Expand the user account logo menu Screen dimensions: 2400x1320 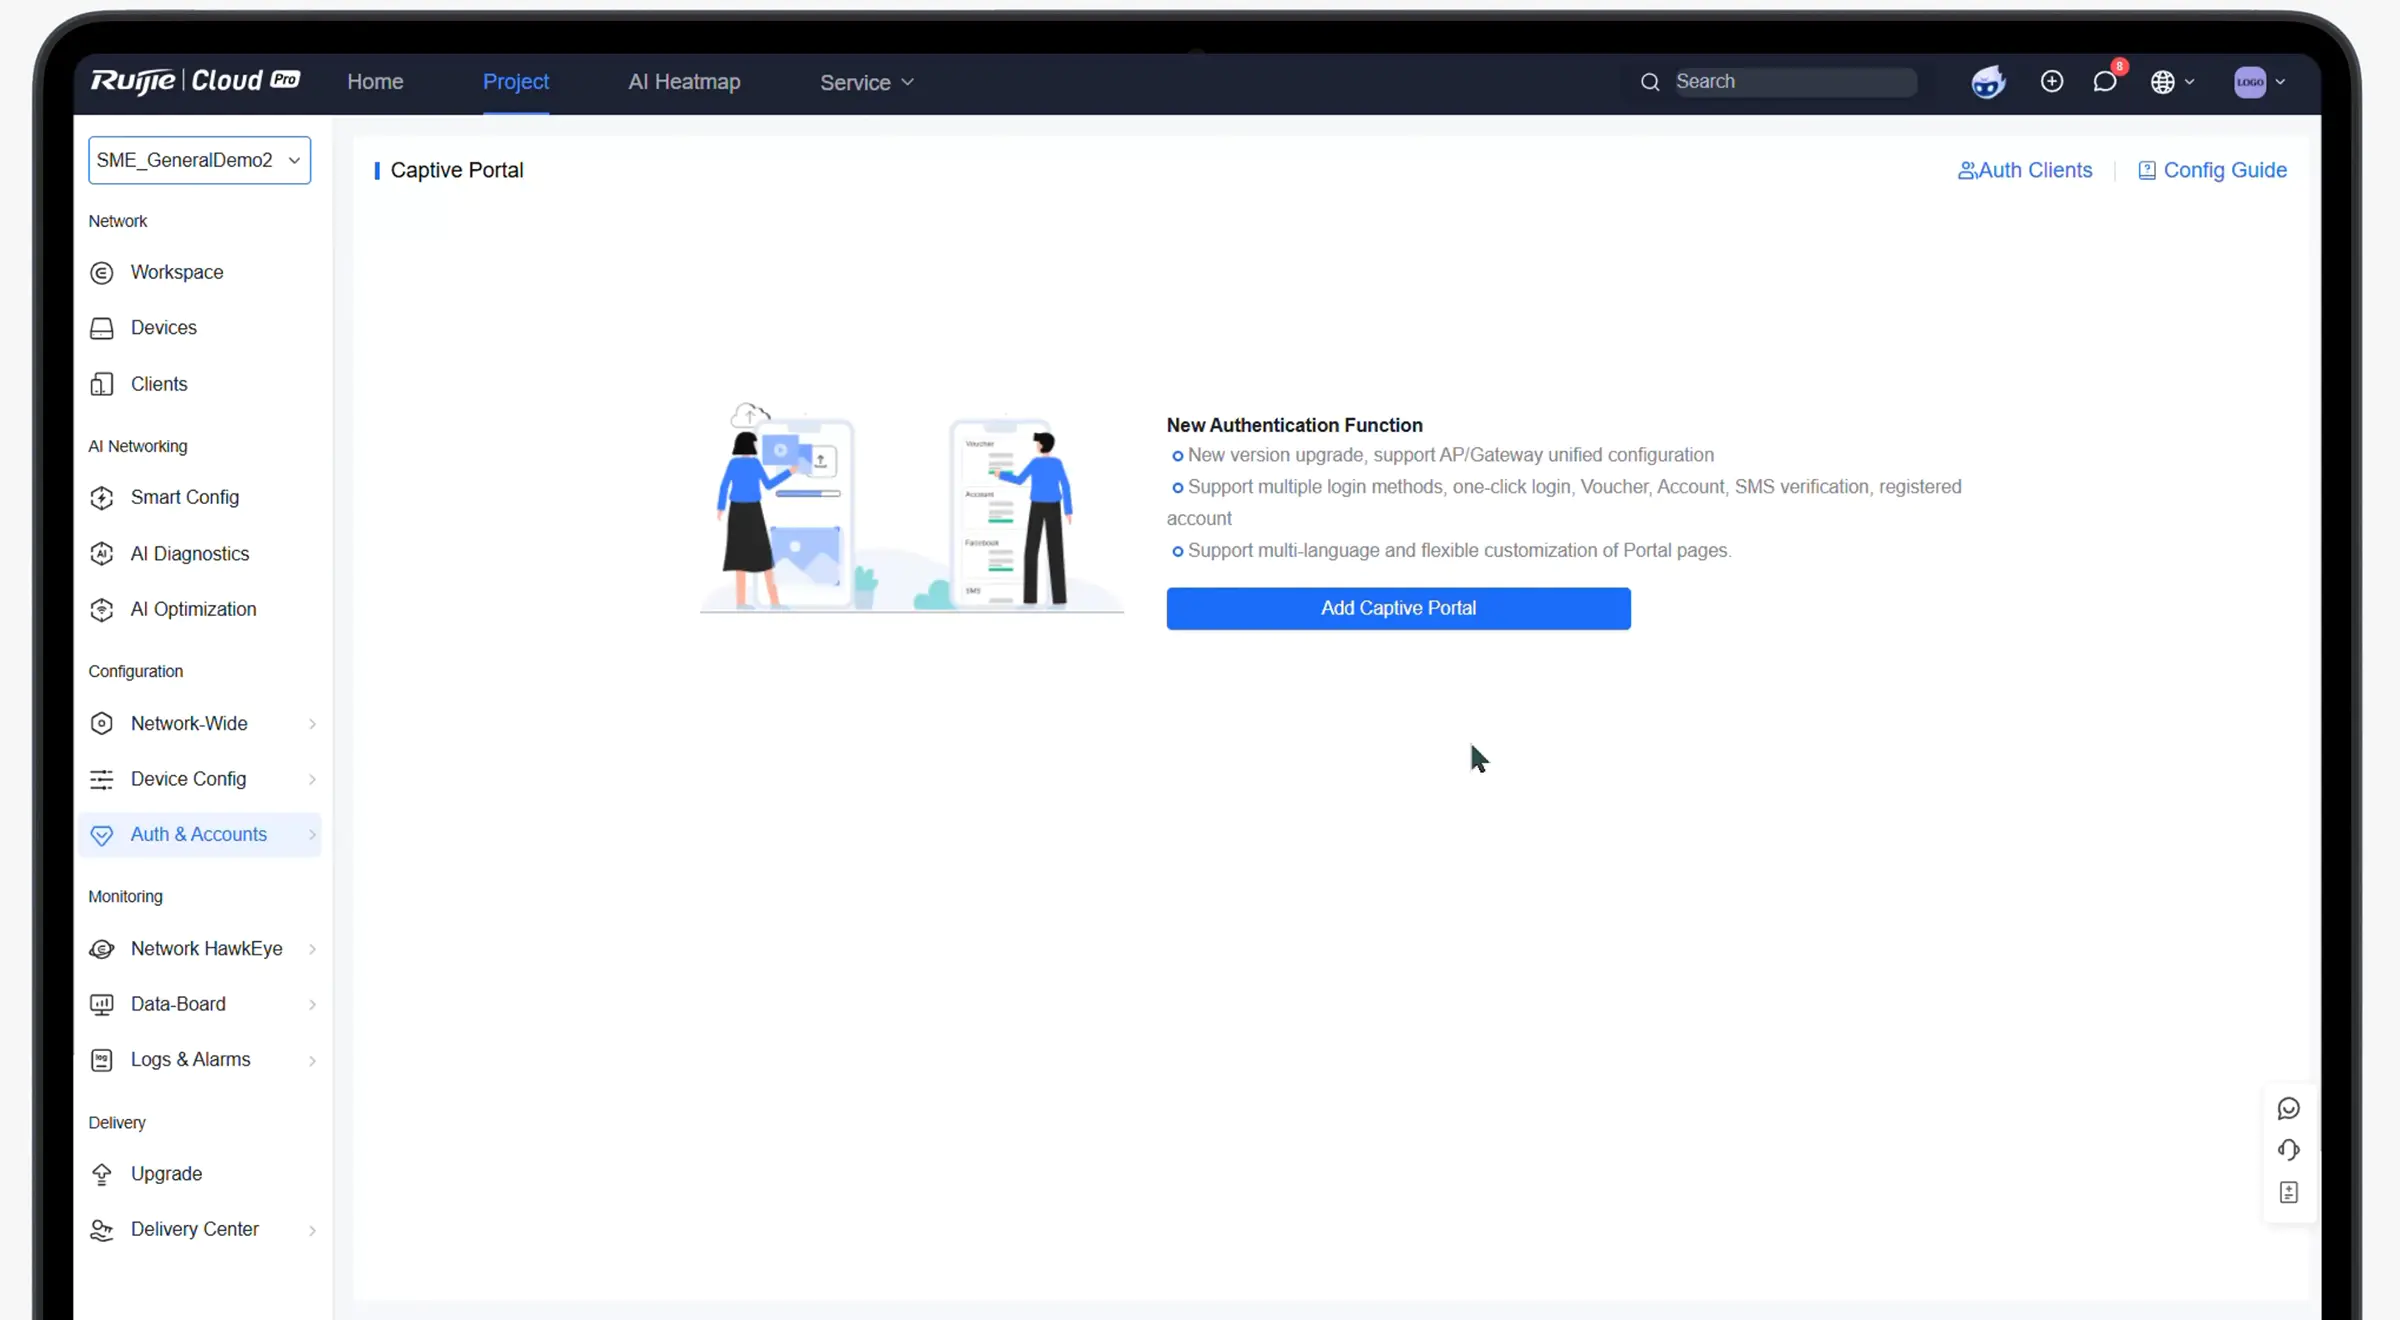[x=2258, y=82]
